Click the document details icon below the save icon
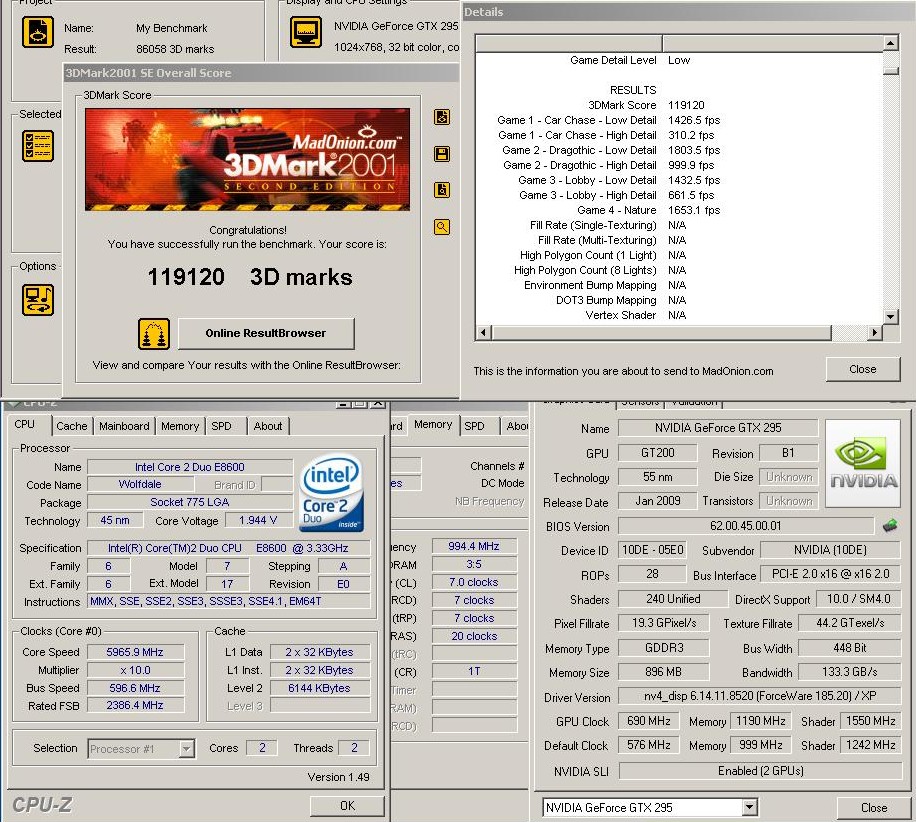This screenshot has width=916, height=822. point(442,190)
